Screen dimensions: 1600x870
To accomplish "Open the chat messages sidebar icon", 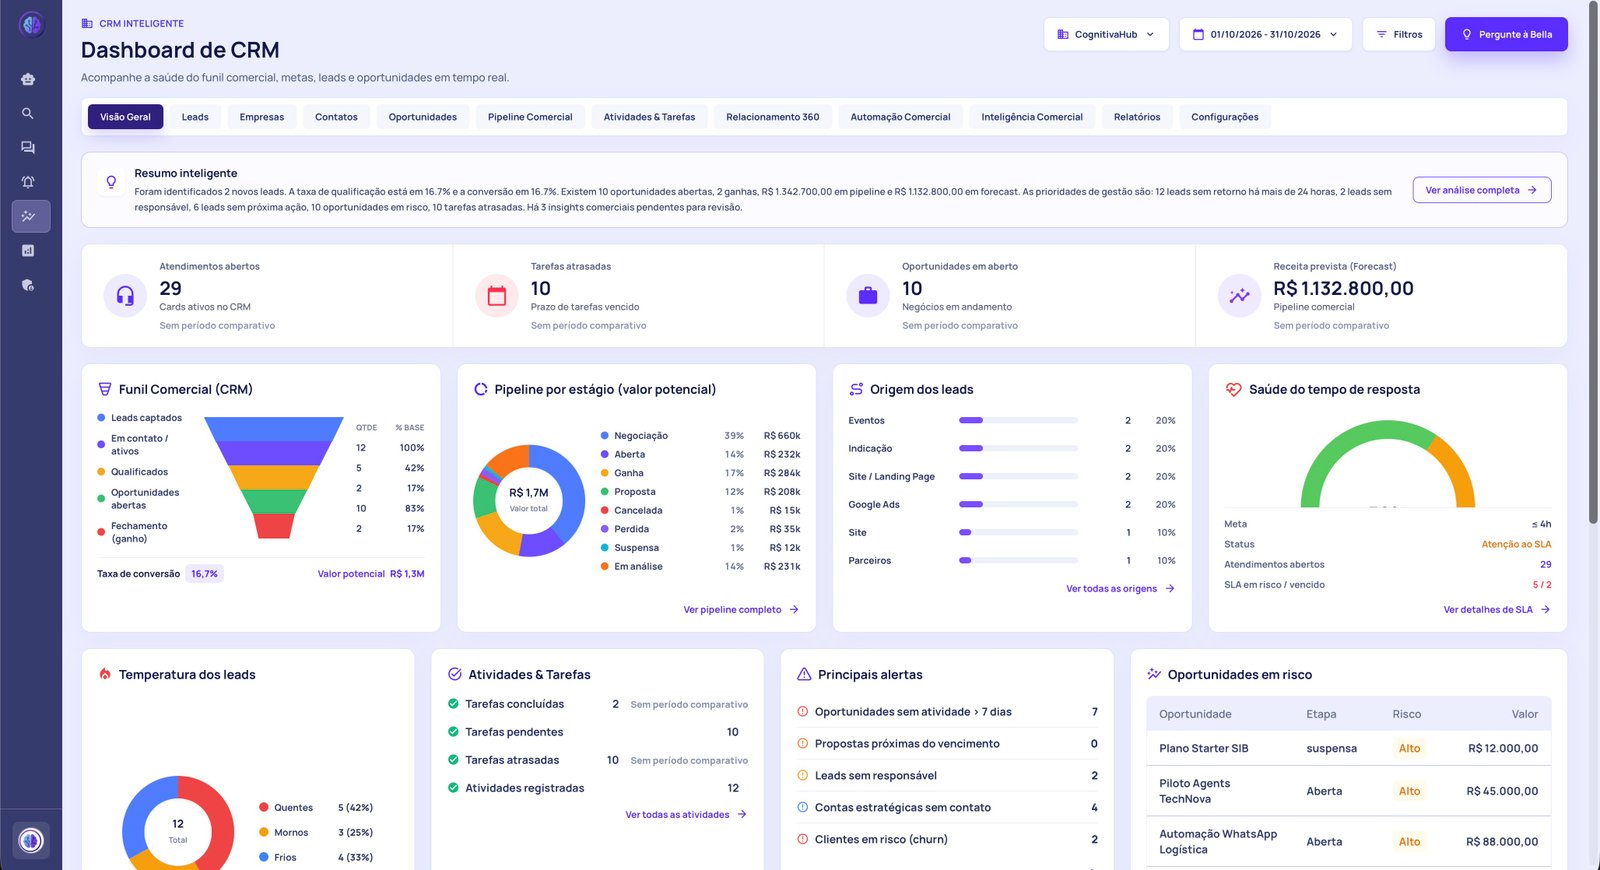I will 28,148.
